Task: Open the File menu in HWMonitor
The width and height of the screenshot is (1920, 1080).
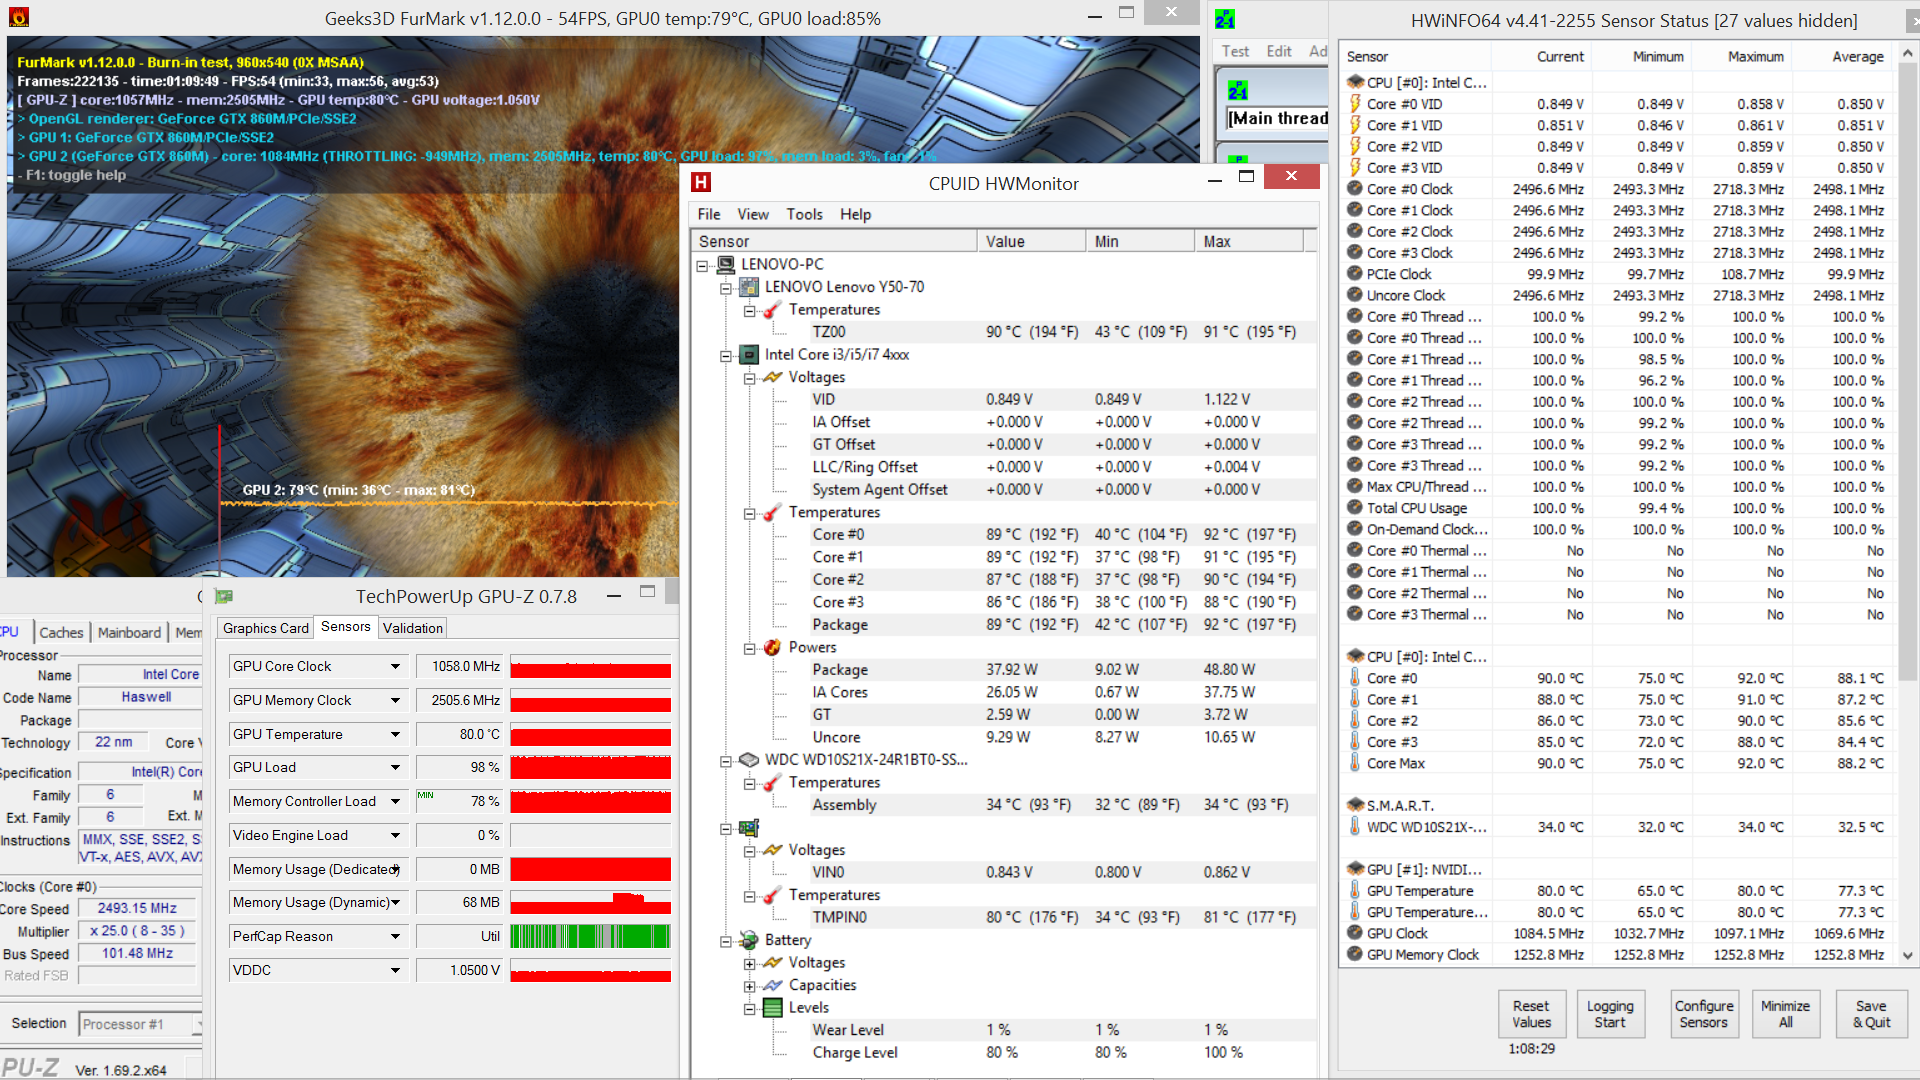Action: pos(709,214)
